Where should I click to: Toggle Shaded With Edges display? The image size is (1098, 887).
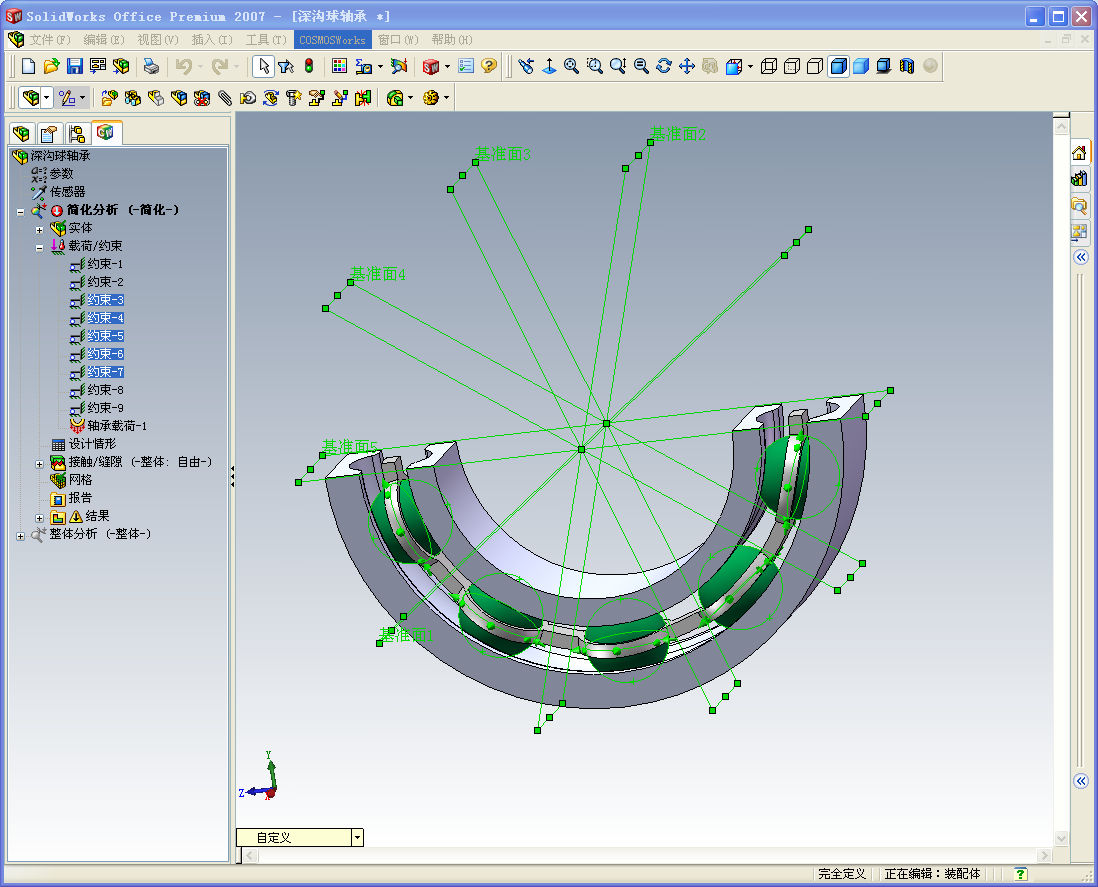click(838, 67)
